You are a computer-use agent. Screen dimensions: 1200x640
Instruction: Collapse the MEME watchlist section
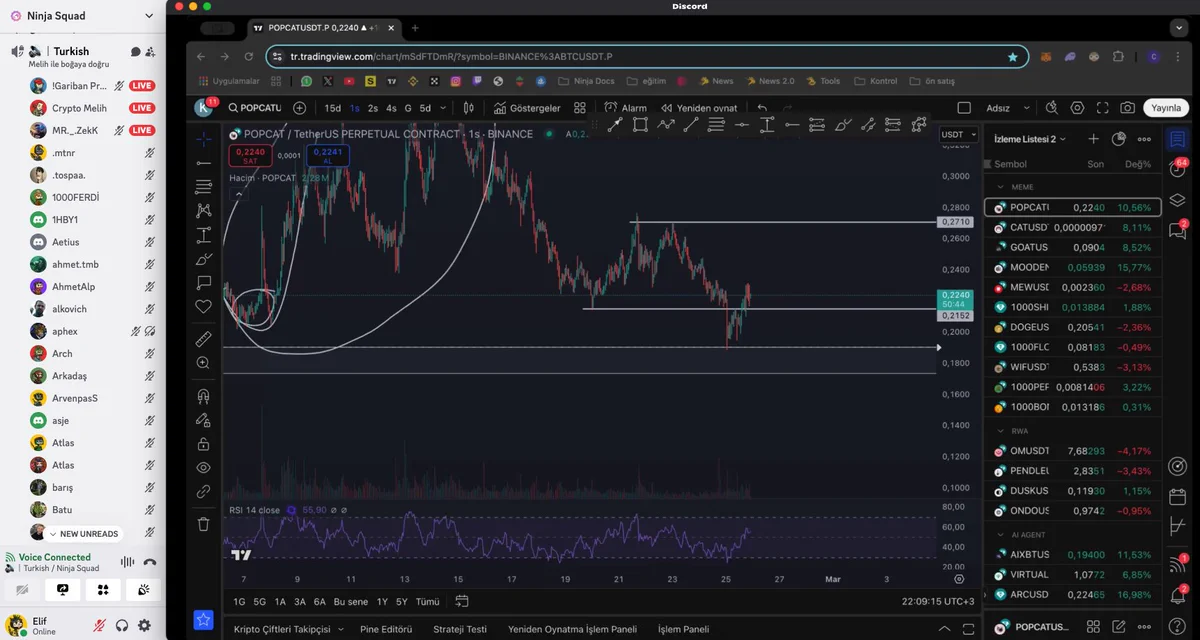coord(1000,187)
